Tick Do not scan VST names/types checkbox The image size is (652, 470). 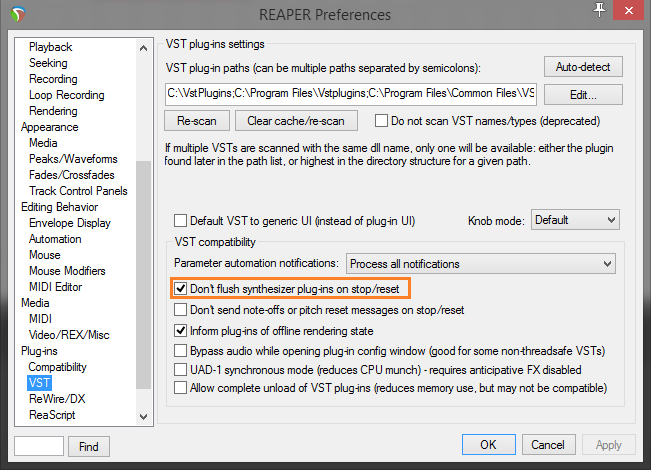pos(381,121)
